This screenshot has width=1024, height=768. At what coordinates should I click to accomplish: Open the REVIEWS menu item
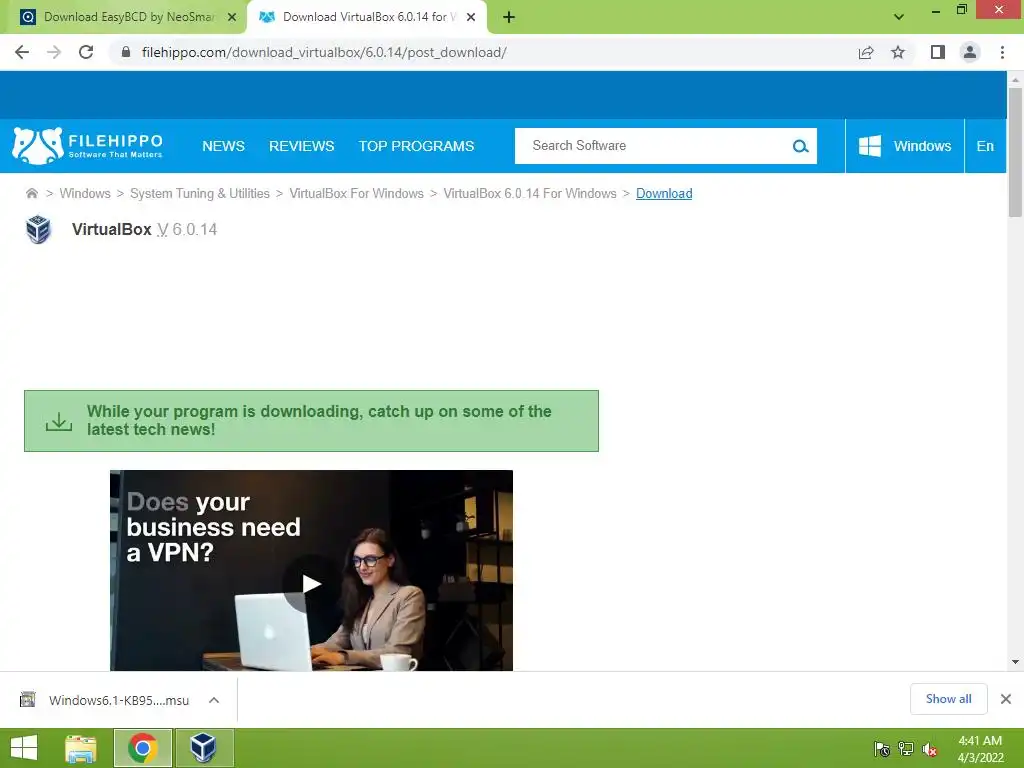point(302,146)
